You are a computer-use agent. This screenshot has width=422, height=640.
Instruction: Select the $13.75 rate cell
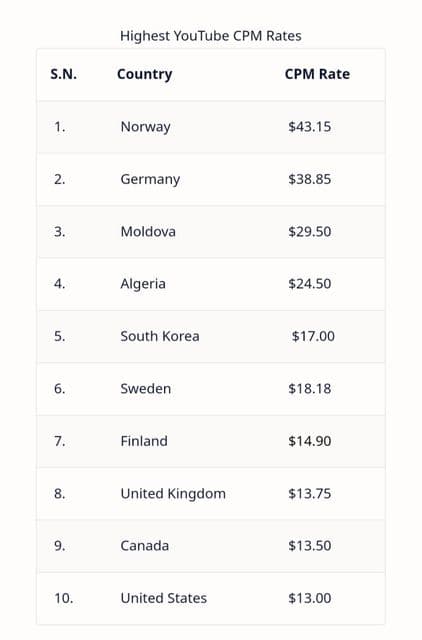pos(309,493)
